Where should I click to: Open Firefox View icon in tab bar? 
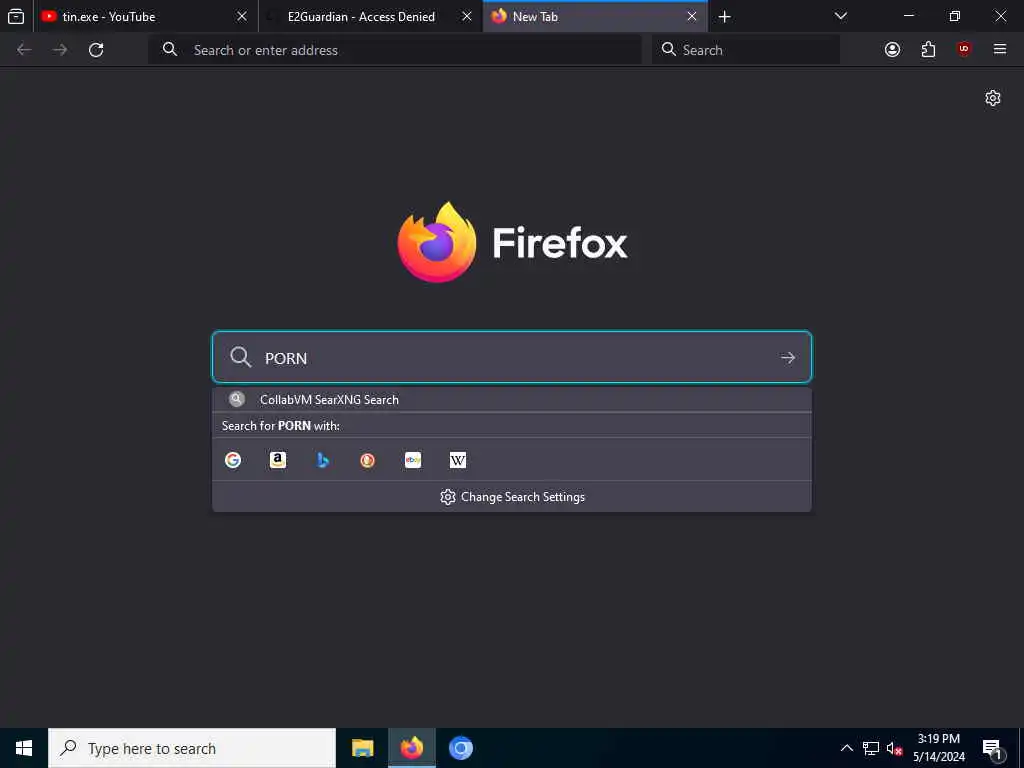point(16,16)
